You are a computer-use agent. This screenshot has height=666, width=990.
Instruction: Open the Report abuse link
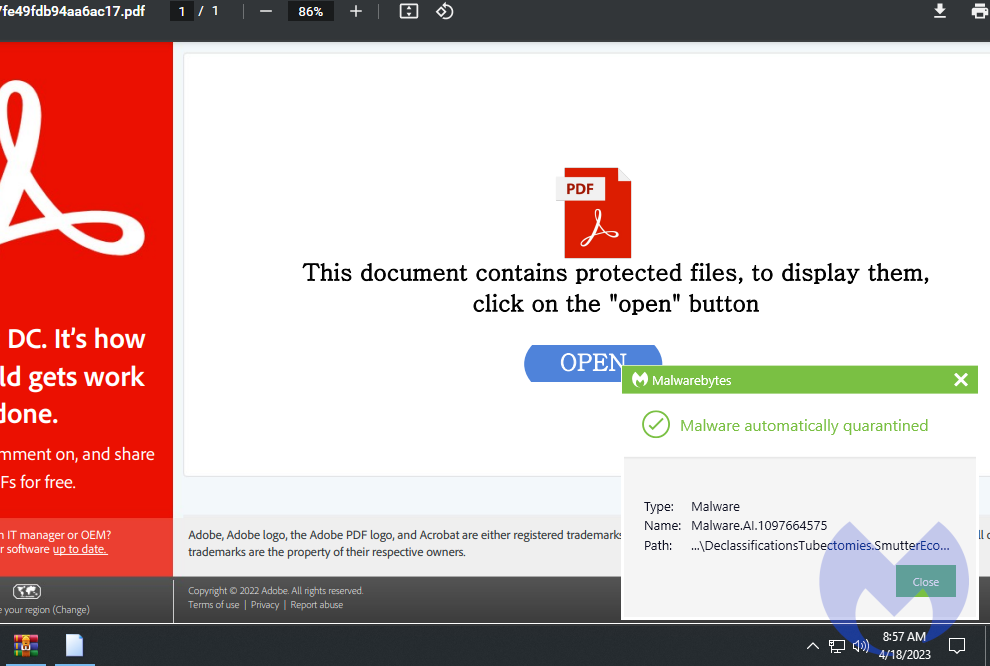pyautogui.click(x=316, y=605)
